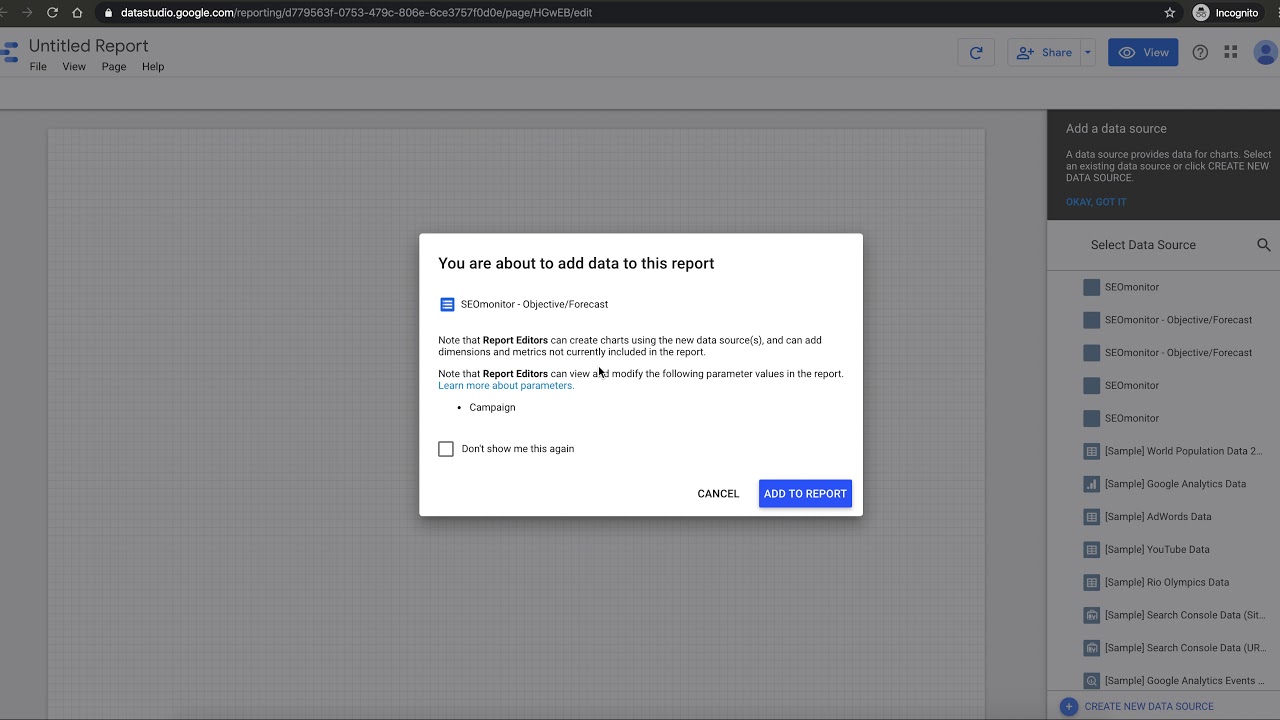Open the Help question mark icon
This screenshot has height=720, width=1280.
1200,53
